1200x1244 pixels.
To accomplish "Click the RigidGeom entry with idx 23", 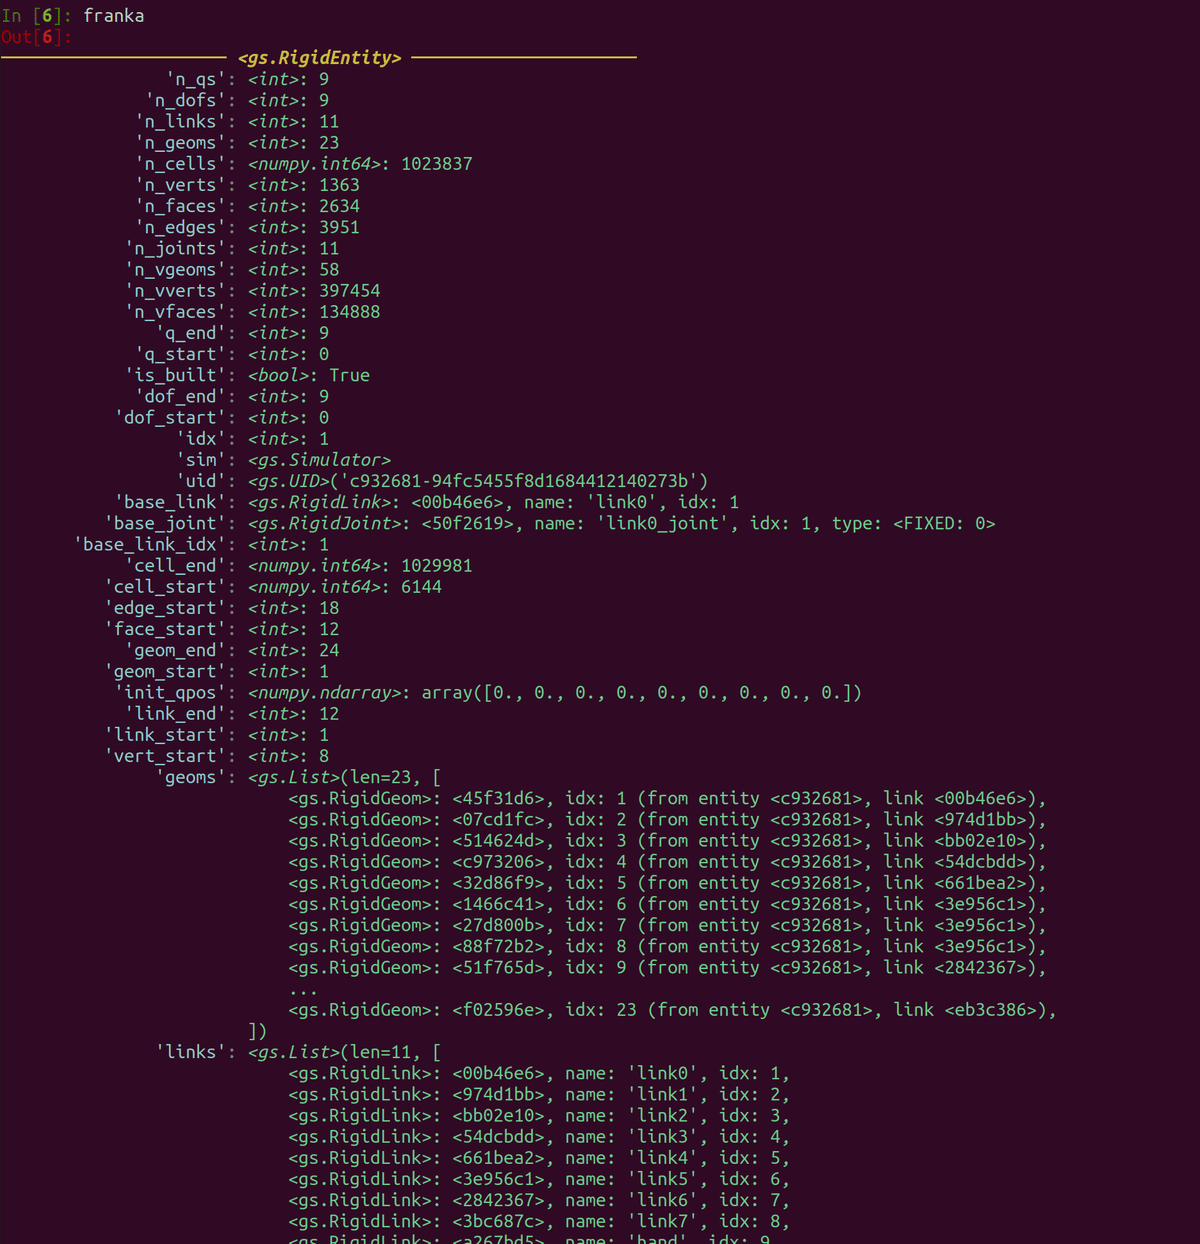I will coord(672,1010).
